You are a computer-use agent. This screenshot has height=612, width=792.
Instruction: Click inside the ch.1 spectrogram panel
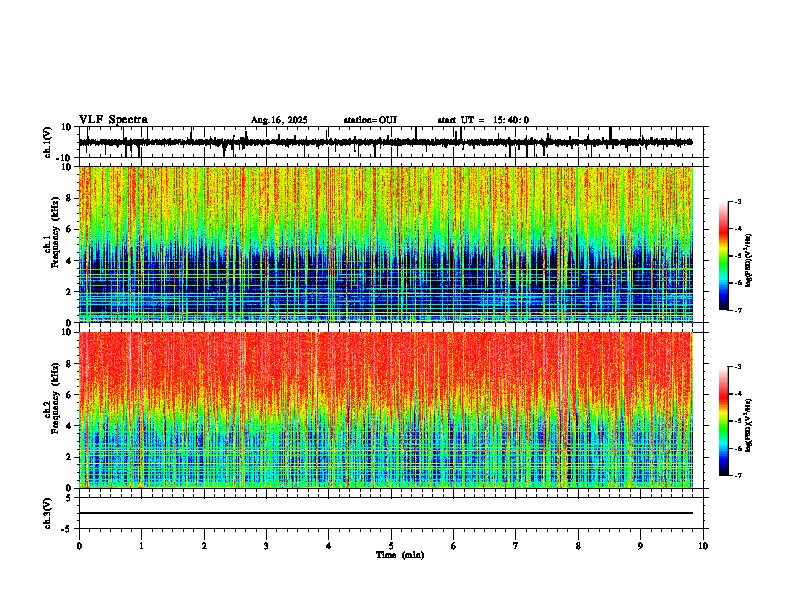click(385, 244)
